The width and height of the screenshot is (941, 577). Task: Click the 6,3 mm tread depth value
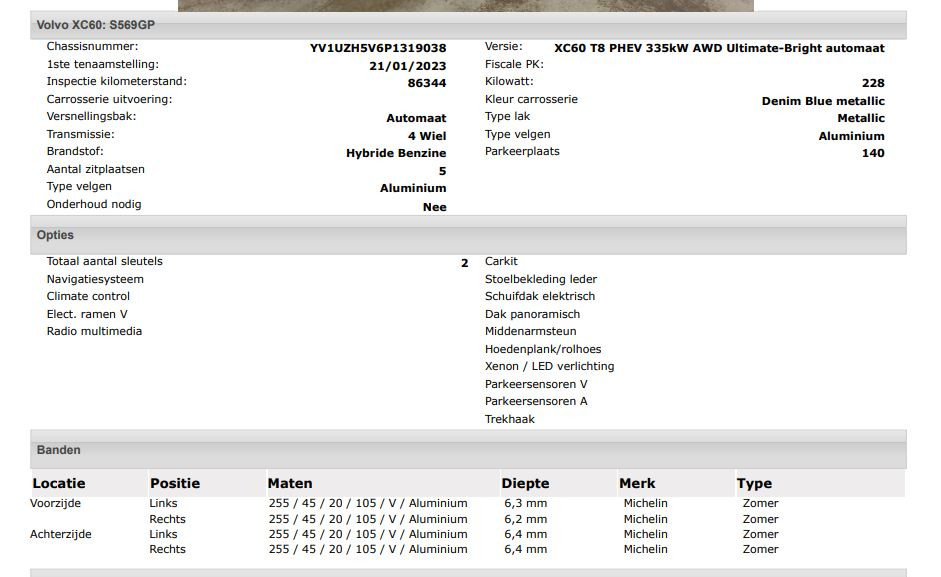(x=525, y=503)
